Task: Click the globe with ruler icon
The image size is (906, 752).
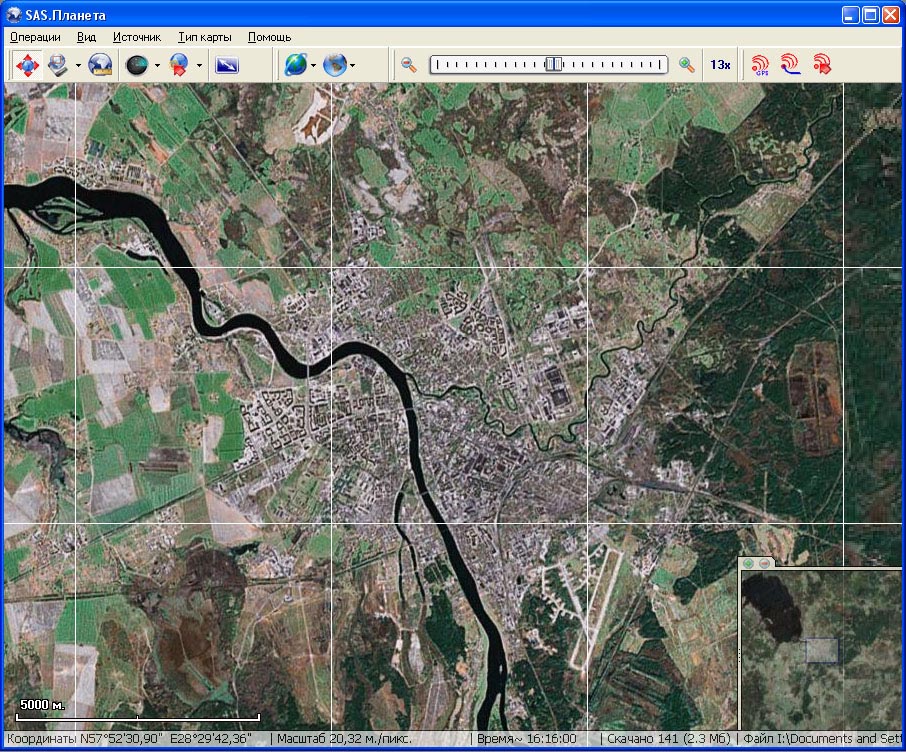Action: coord(101,65)
